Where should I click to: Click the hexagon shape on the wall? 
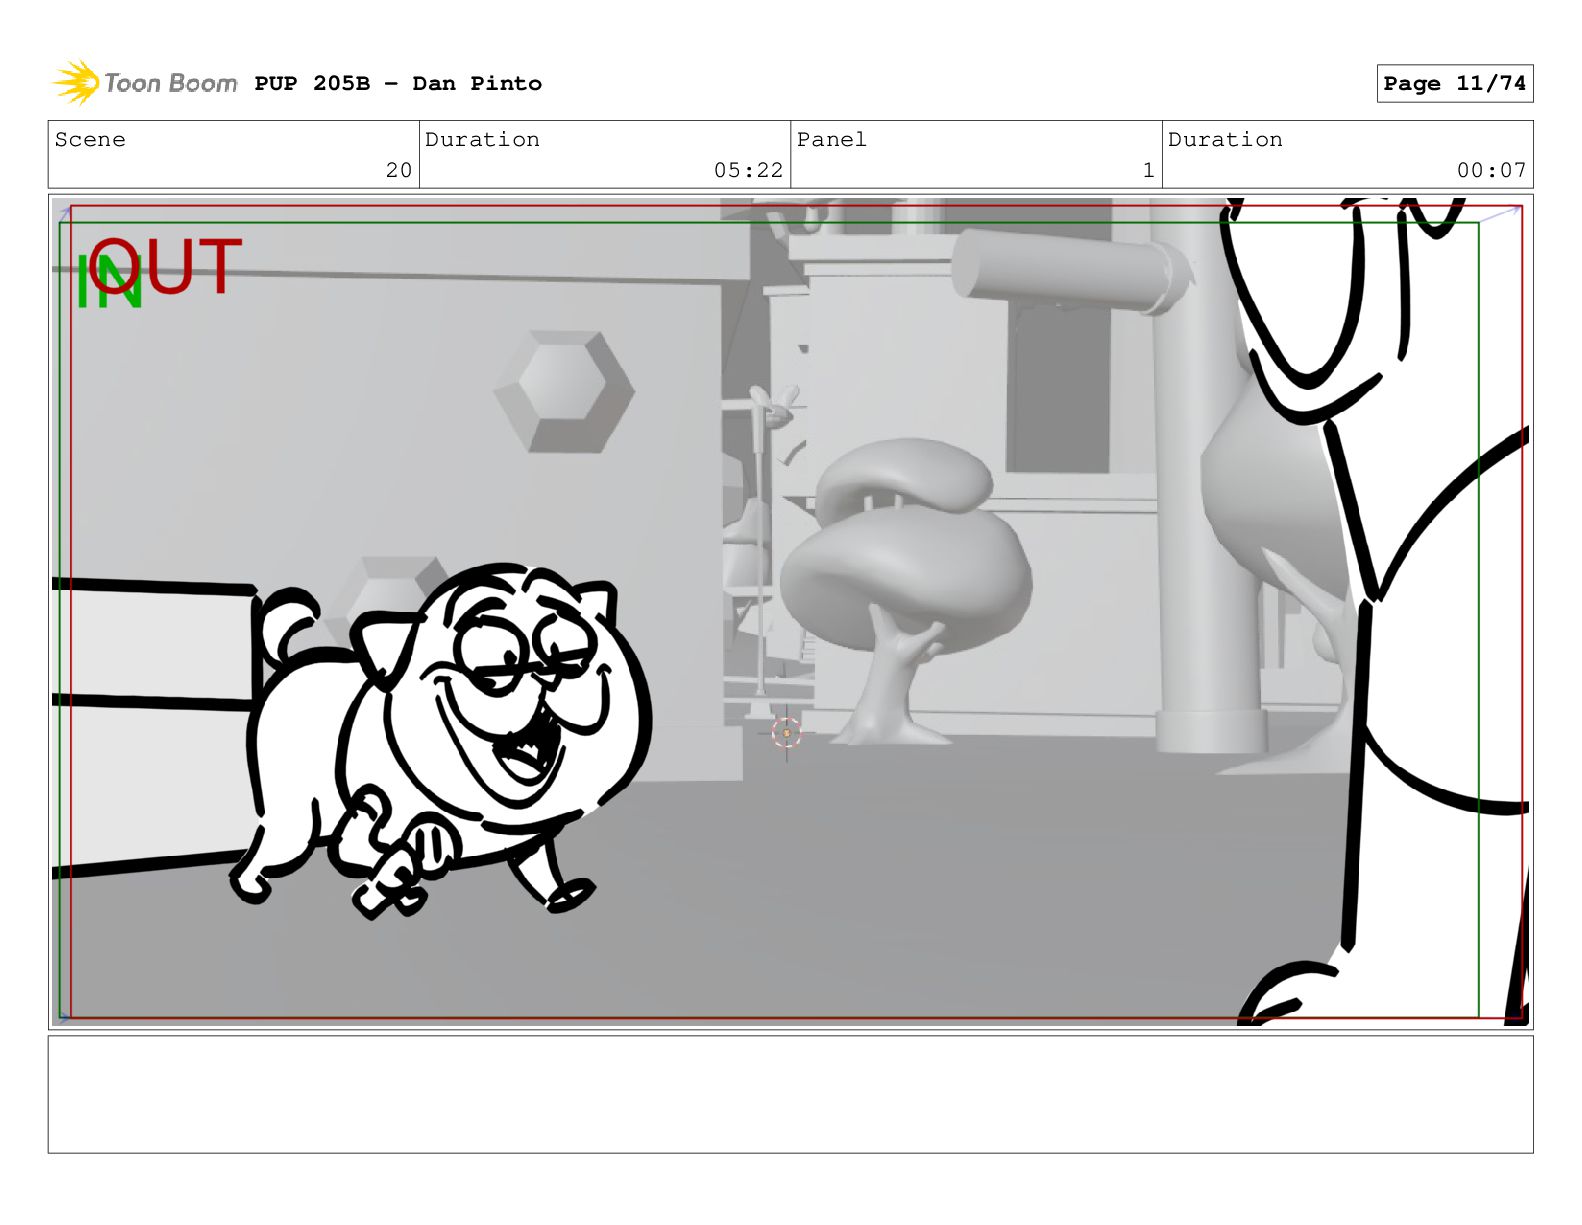pos(565,392)
